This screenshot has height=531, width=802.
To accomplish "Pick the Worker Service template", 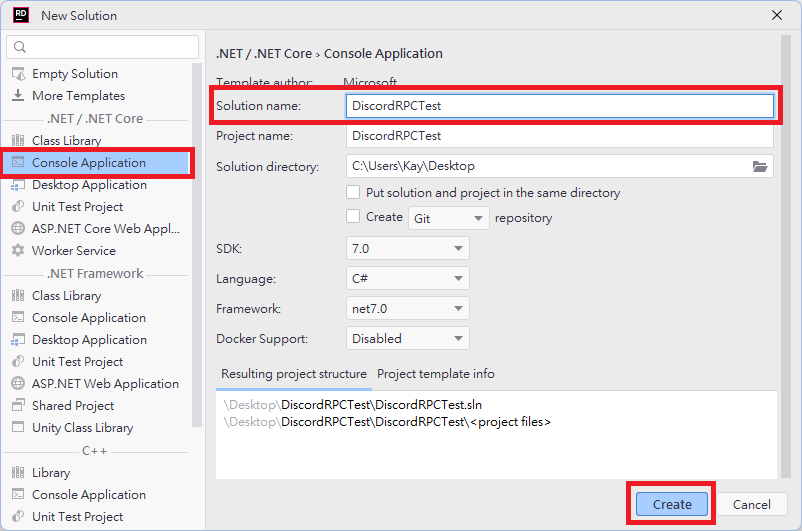I will point(73,251).
